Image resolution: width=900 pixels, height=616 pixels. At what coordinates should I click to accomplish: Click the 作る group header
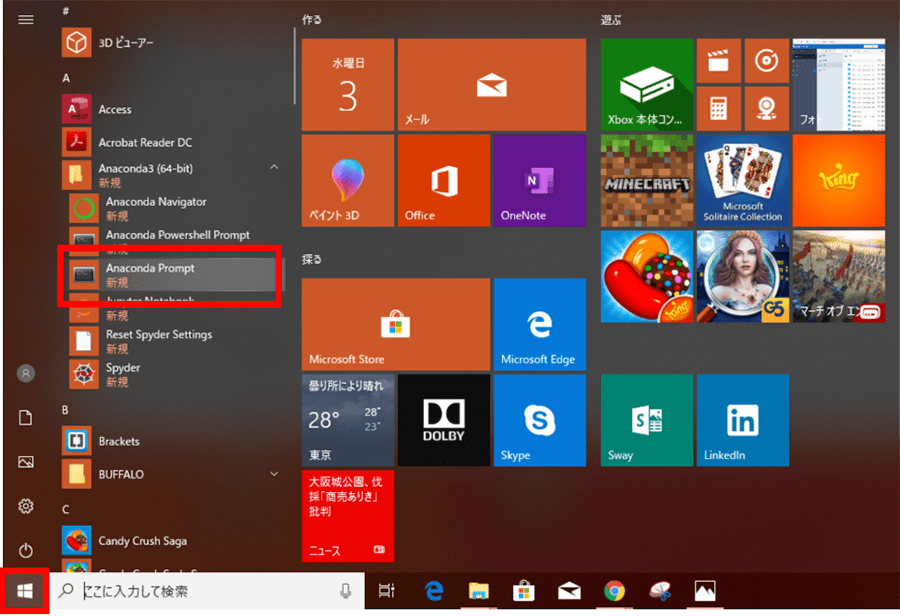click(312, 20)
